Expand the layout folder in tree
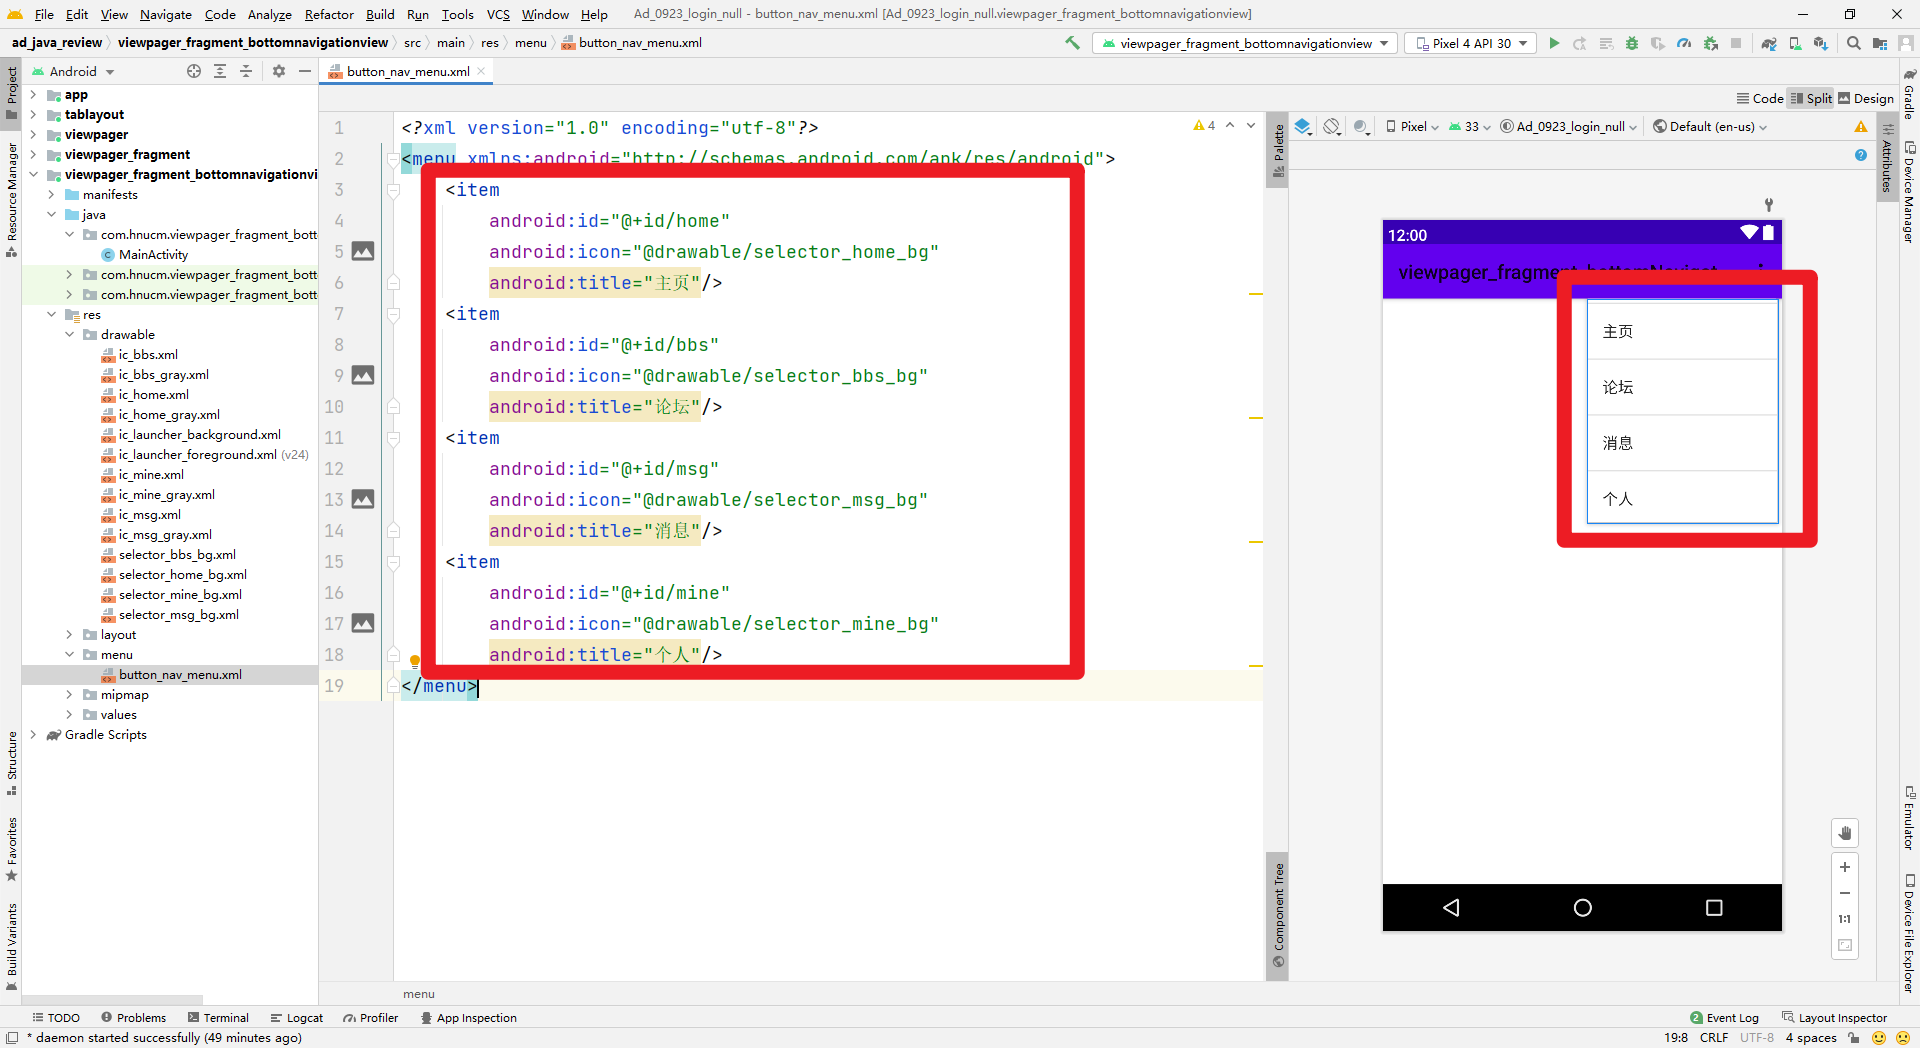The image size is (1920, 1048). coord(69,635)
